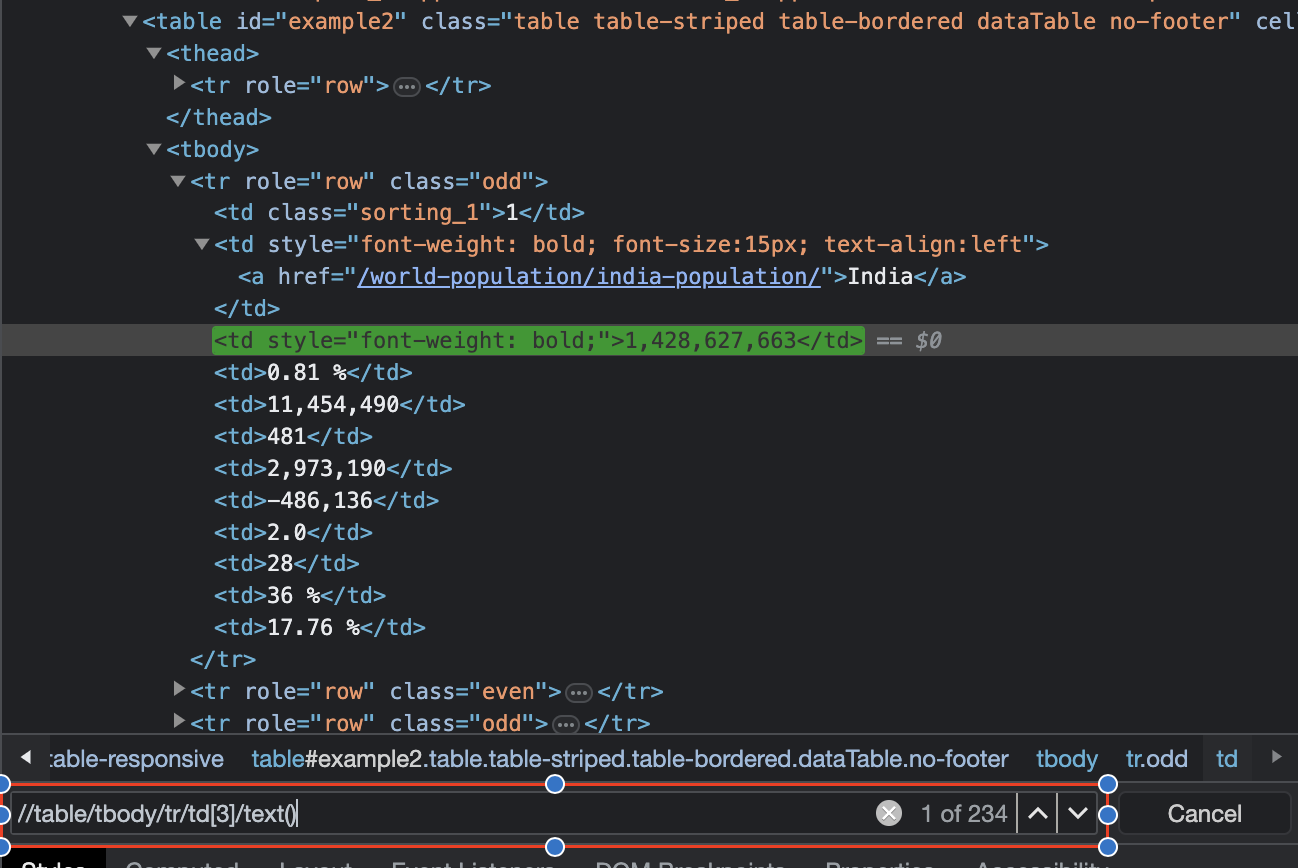Screen dimensions: 1298x868
Task: Expand ellipsis of the last odd row
Action: pyautogui.click(x=565, y=724)
